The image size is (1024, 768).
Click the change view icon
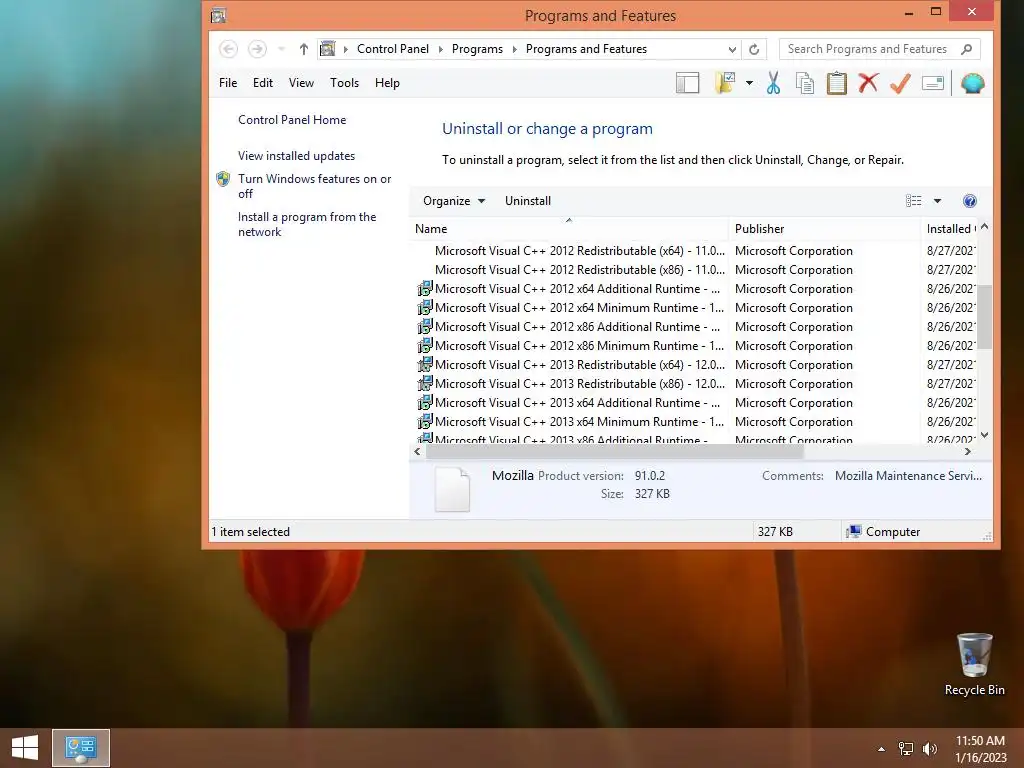click(x=914, y=201)
